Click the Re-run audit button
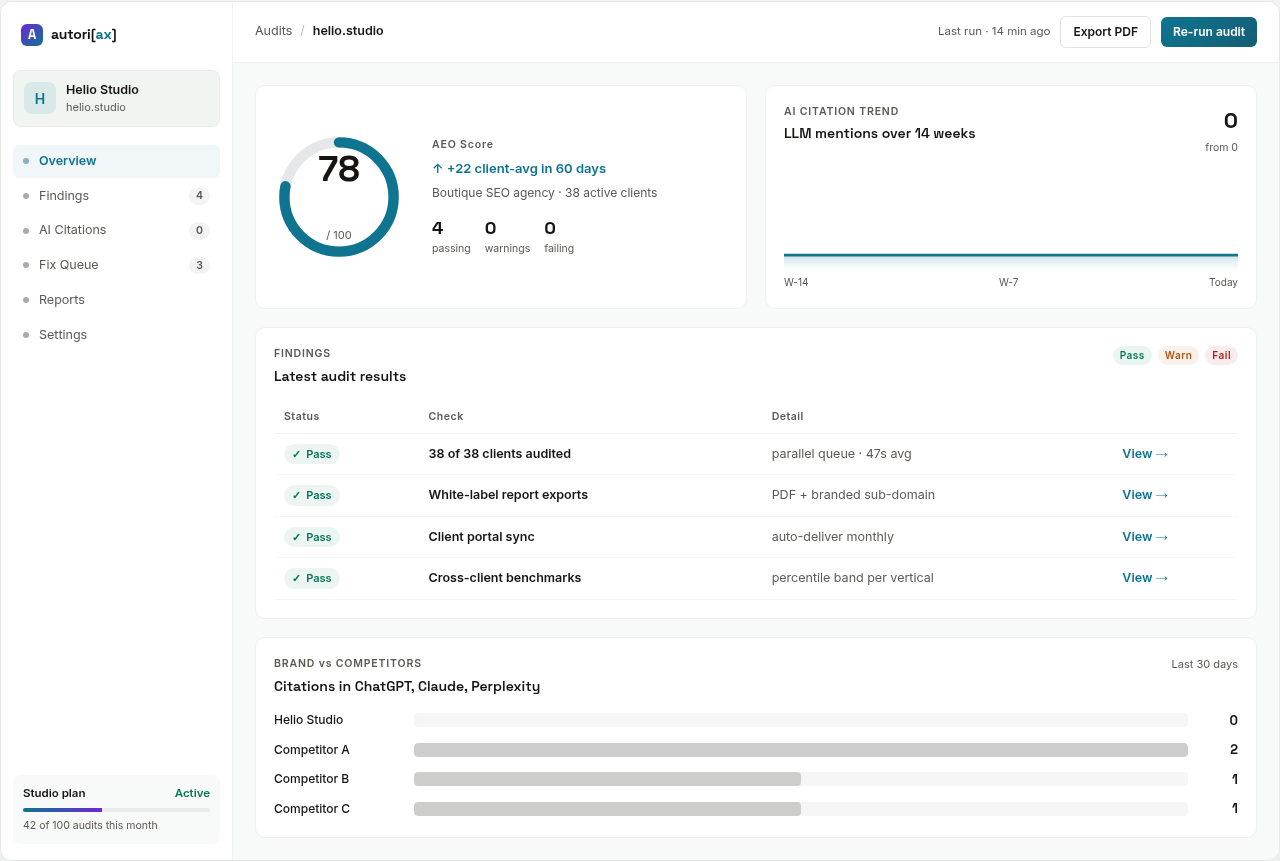Viewport: 1280px width, 861px height. [1208, 32]
